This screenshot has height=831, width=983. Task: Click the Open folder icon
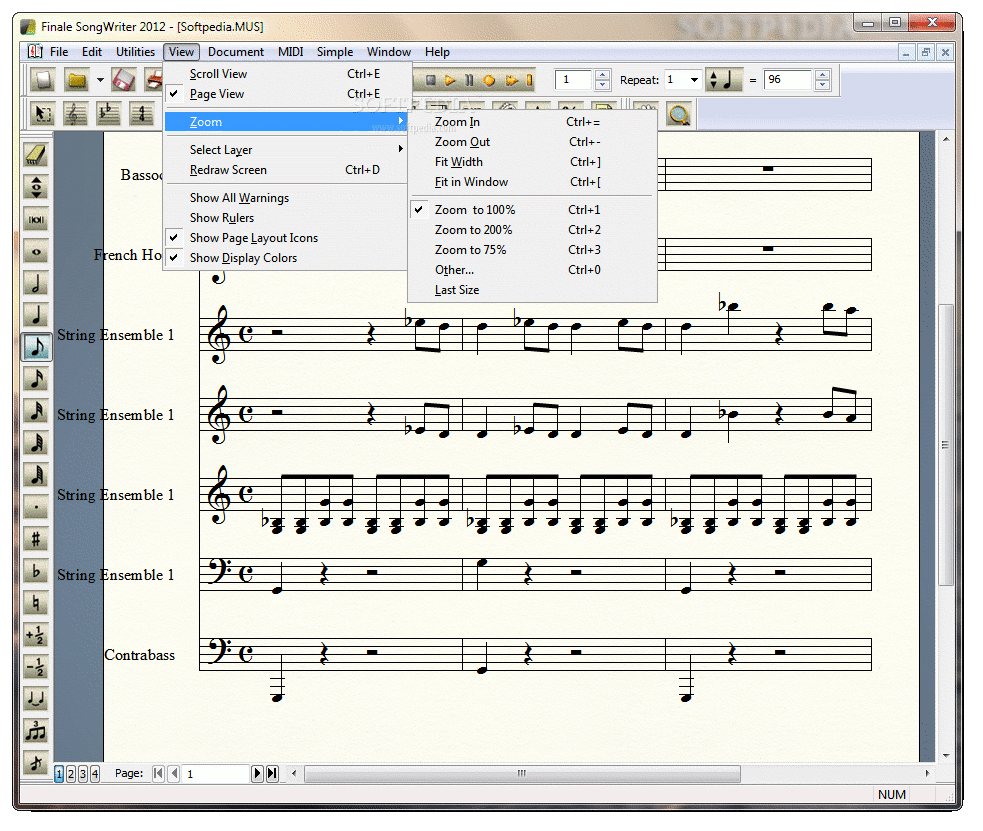tap(77, 80)
